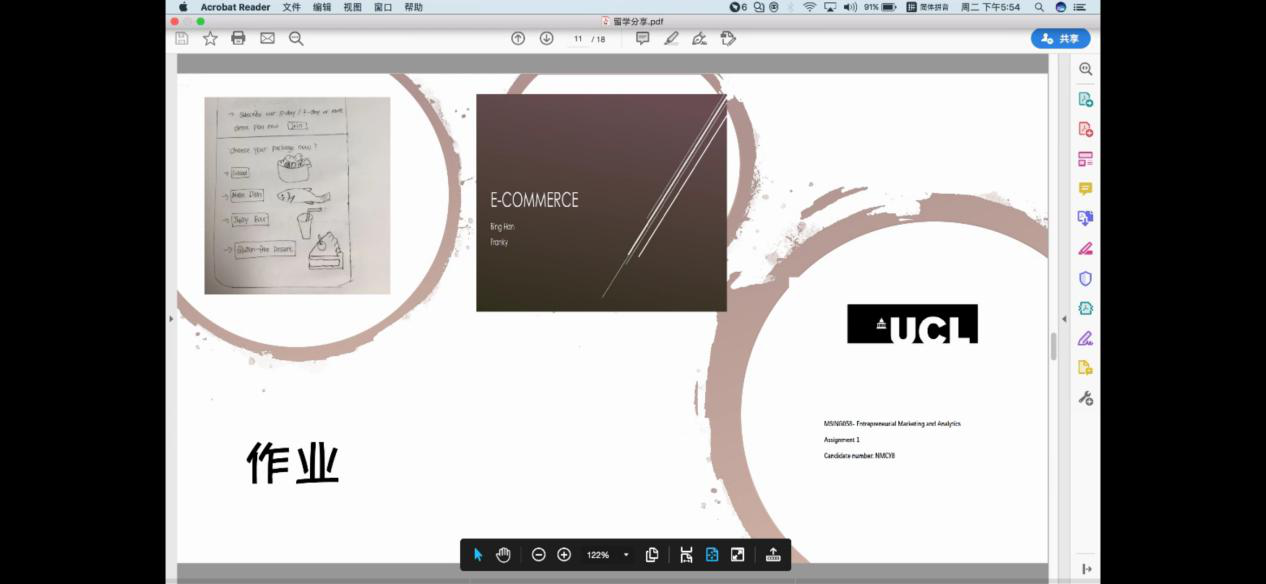Go to the next page with the down arrow
1266x584 pixels.
click(546, 38)
